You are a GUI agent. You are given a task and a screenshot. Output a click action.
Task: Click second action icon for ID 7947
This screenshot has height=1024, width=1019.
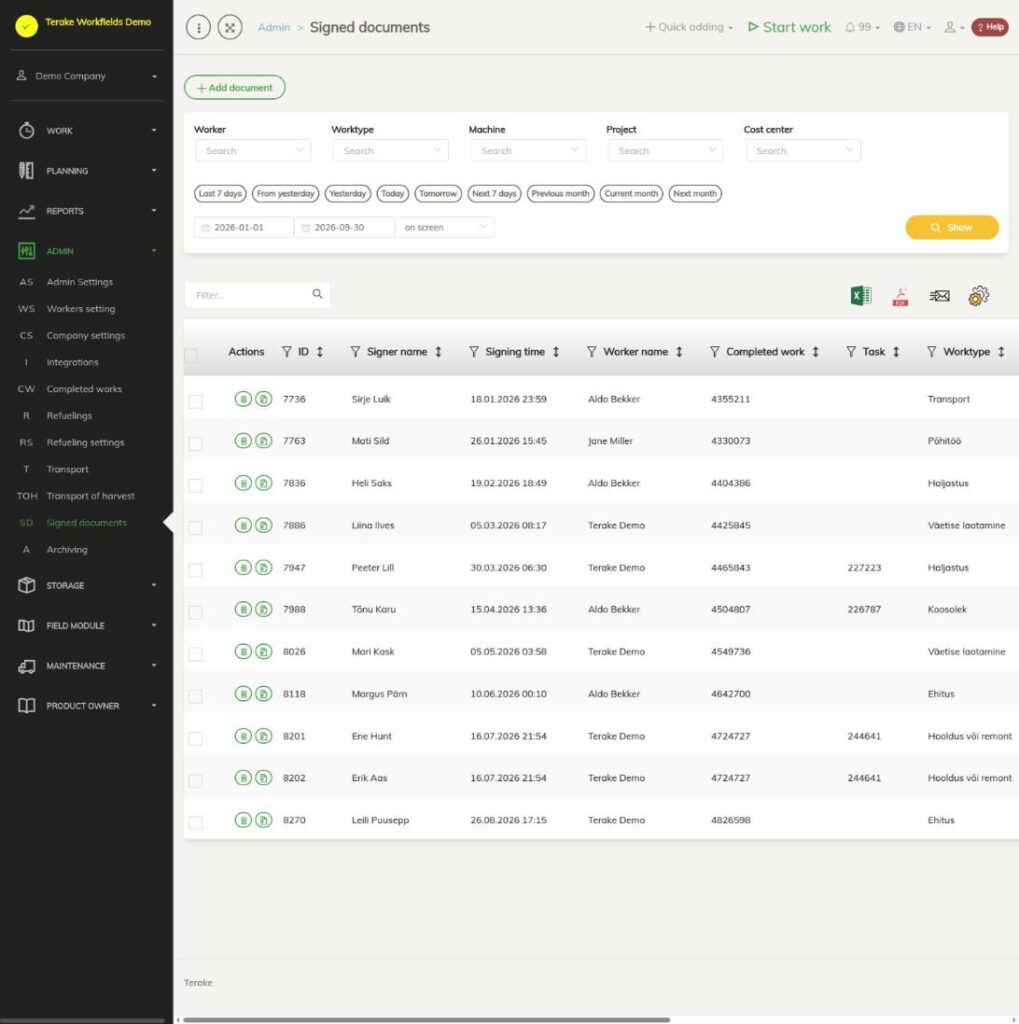click(264, 568)
